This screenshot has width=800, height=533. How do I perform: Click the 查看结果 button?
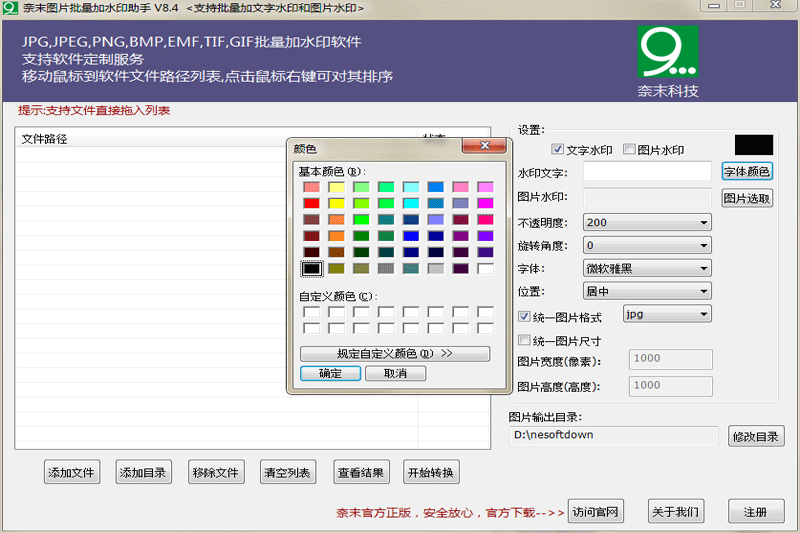[361, 472]
